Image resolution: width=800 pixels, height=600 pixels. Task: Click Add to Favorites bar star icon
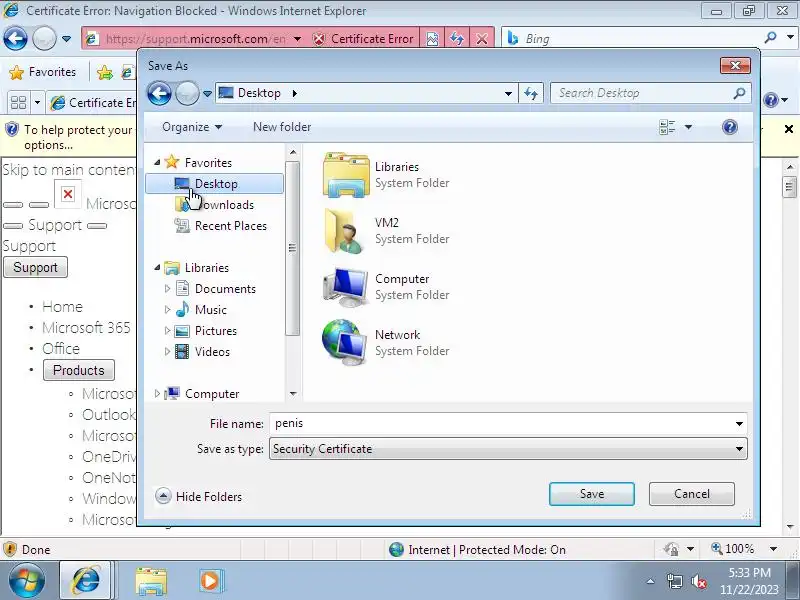(x=105, y=73)
